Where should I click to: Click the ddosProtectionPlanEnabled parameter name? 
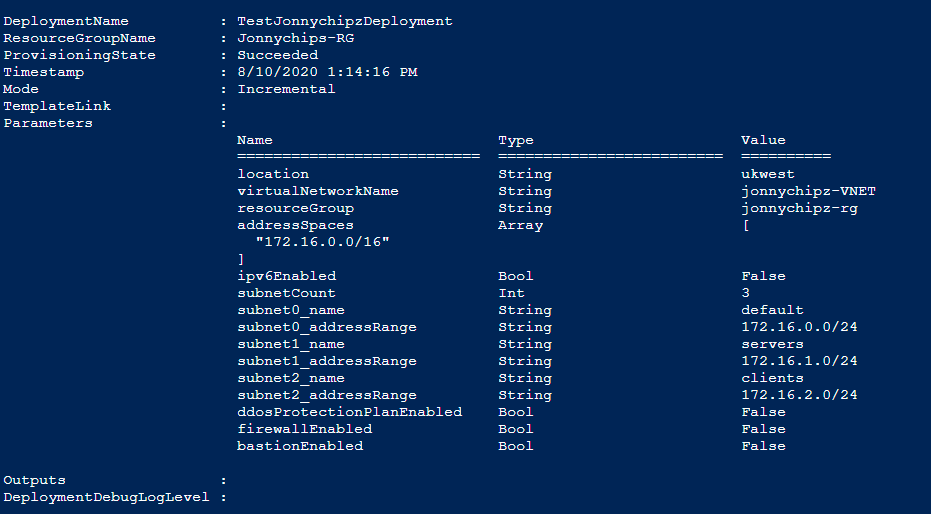click(349, 412)
